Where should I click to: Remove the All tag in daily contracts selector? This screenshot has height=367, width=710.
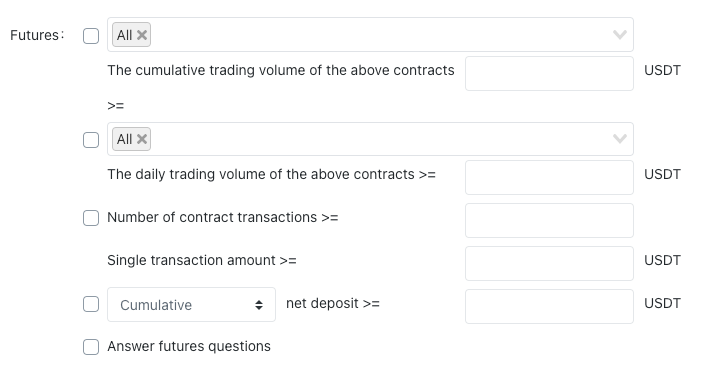(142, 139)
